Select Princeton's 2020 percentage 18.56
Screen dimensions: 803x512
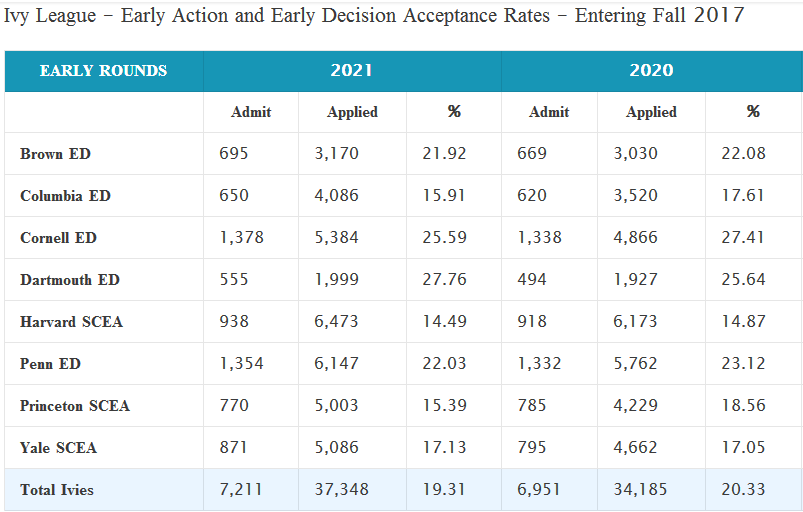743,406
